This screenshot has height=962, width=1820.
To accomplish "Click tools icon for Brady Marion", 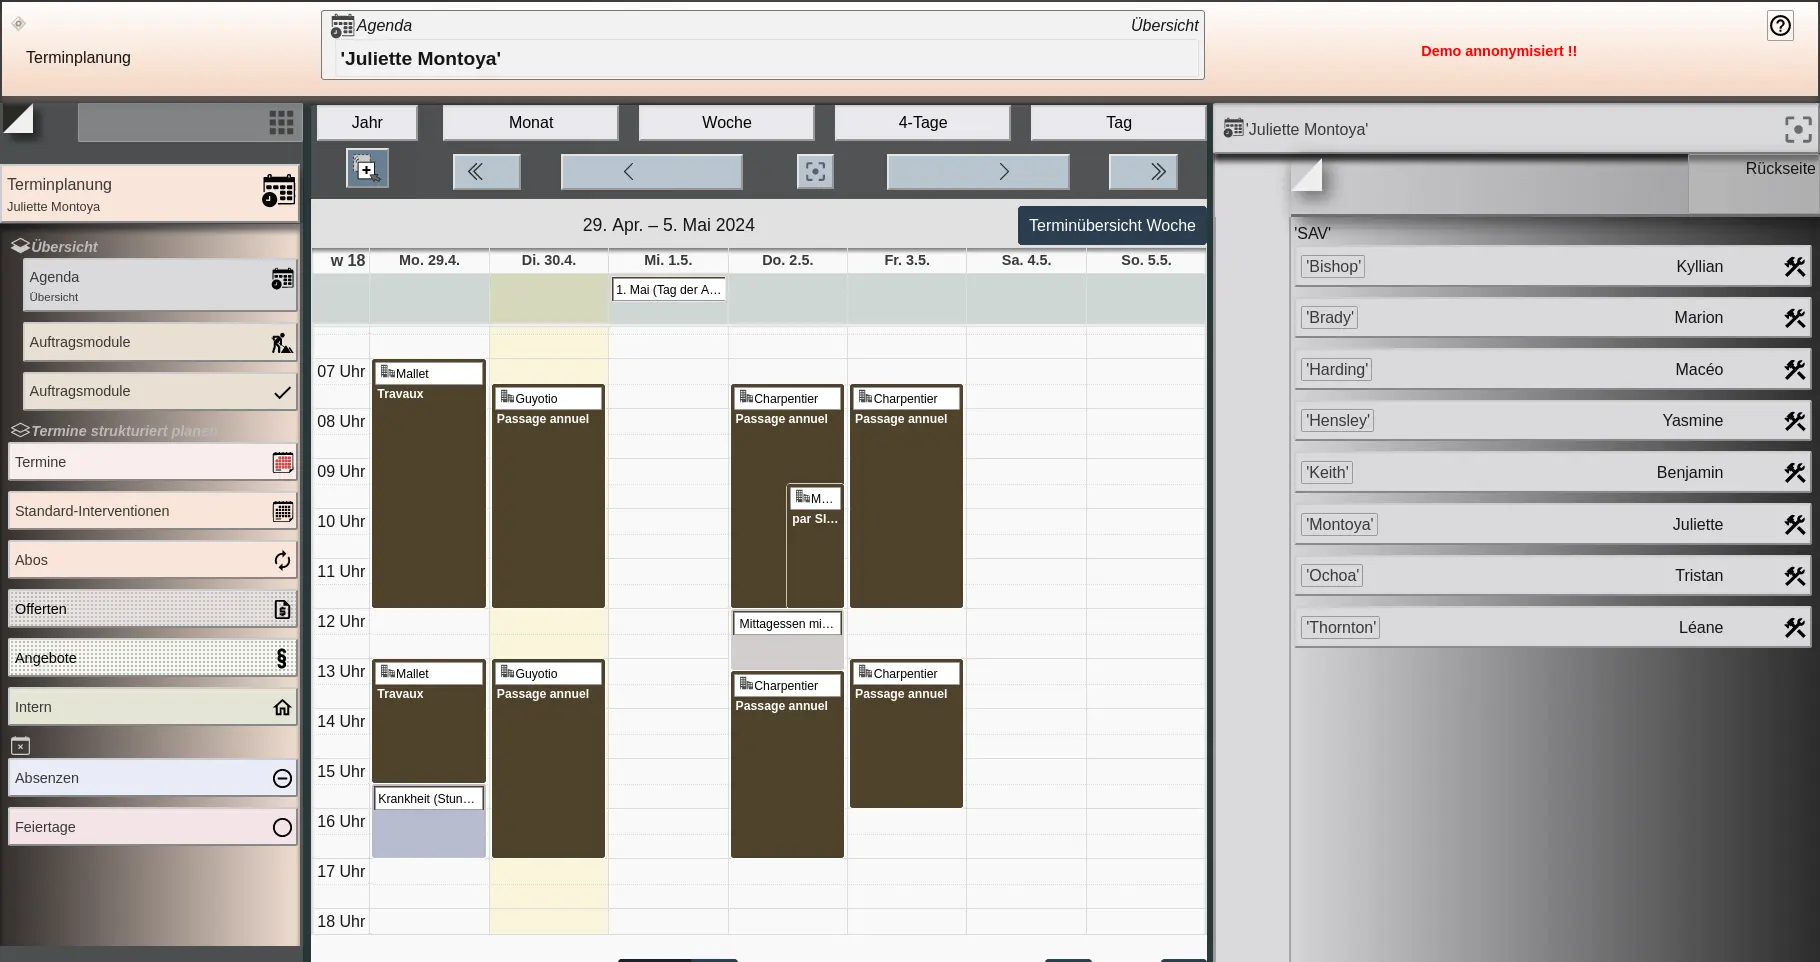I will [1795, 318].
